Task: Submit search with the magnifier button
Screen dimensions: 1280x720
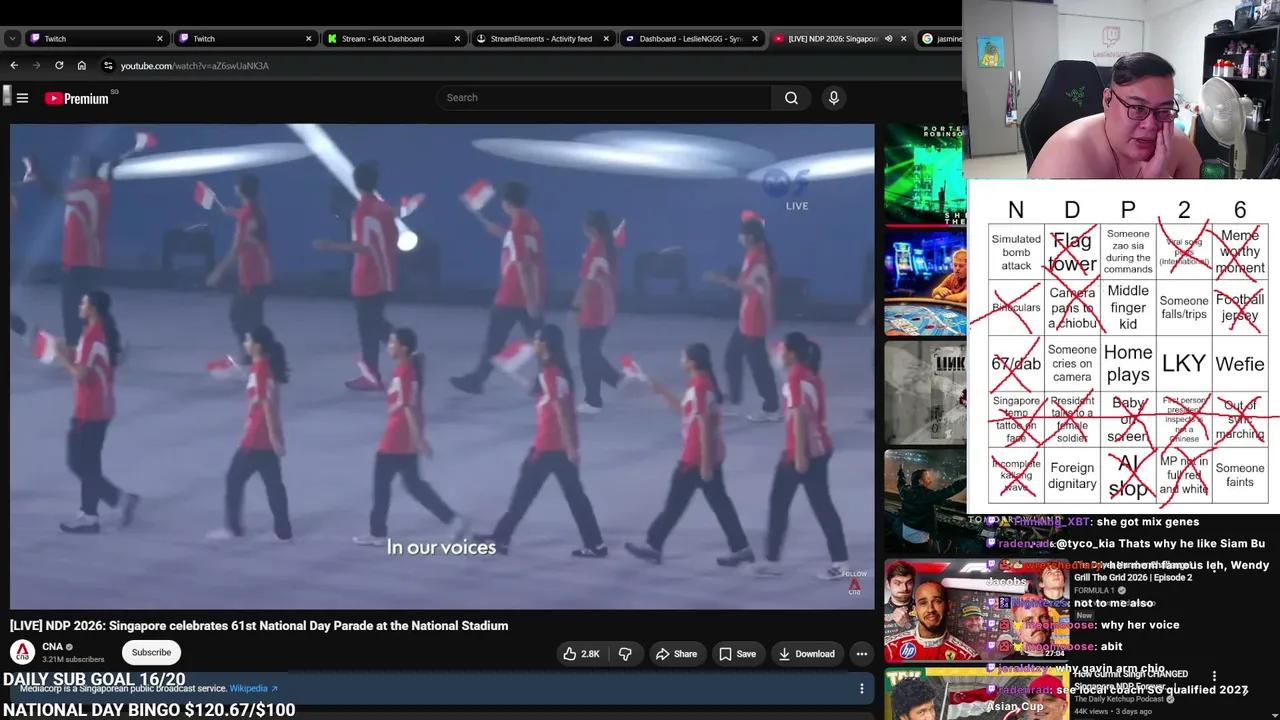Action: (x=791, y=98)
